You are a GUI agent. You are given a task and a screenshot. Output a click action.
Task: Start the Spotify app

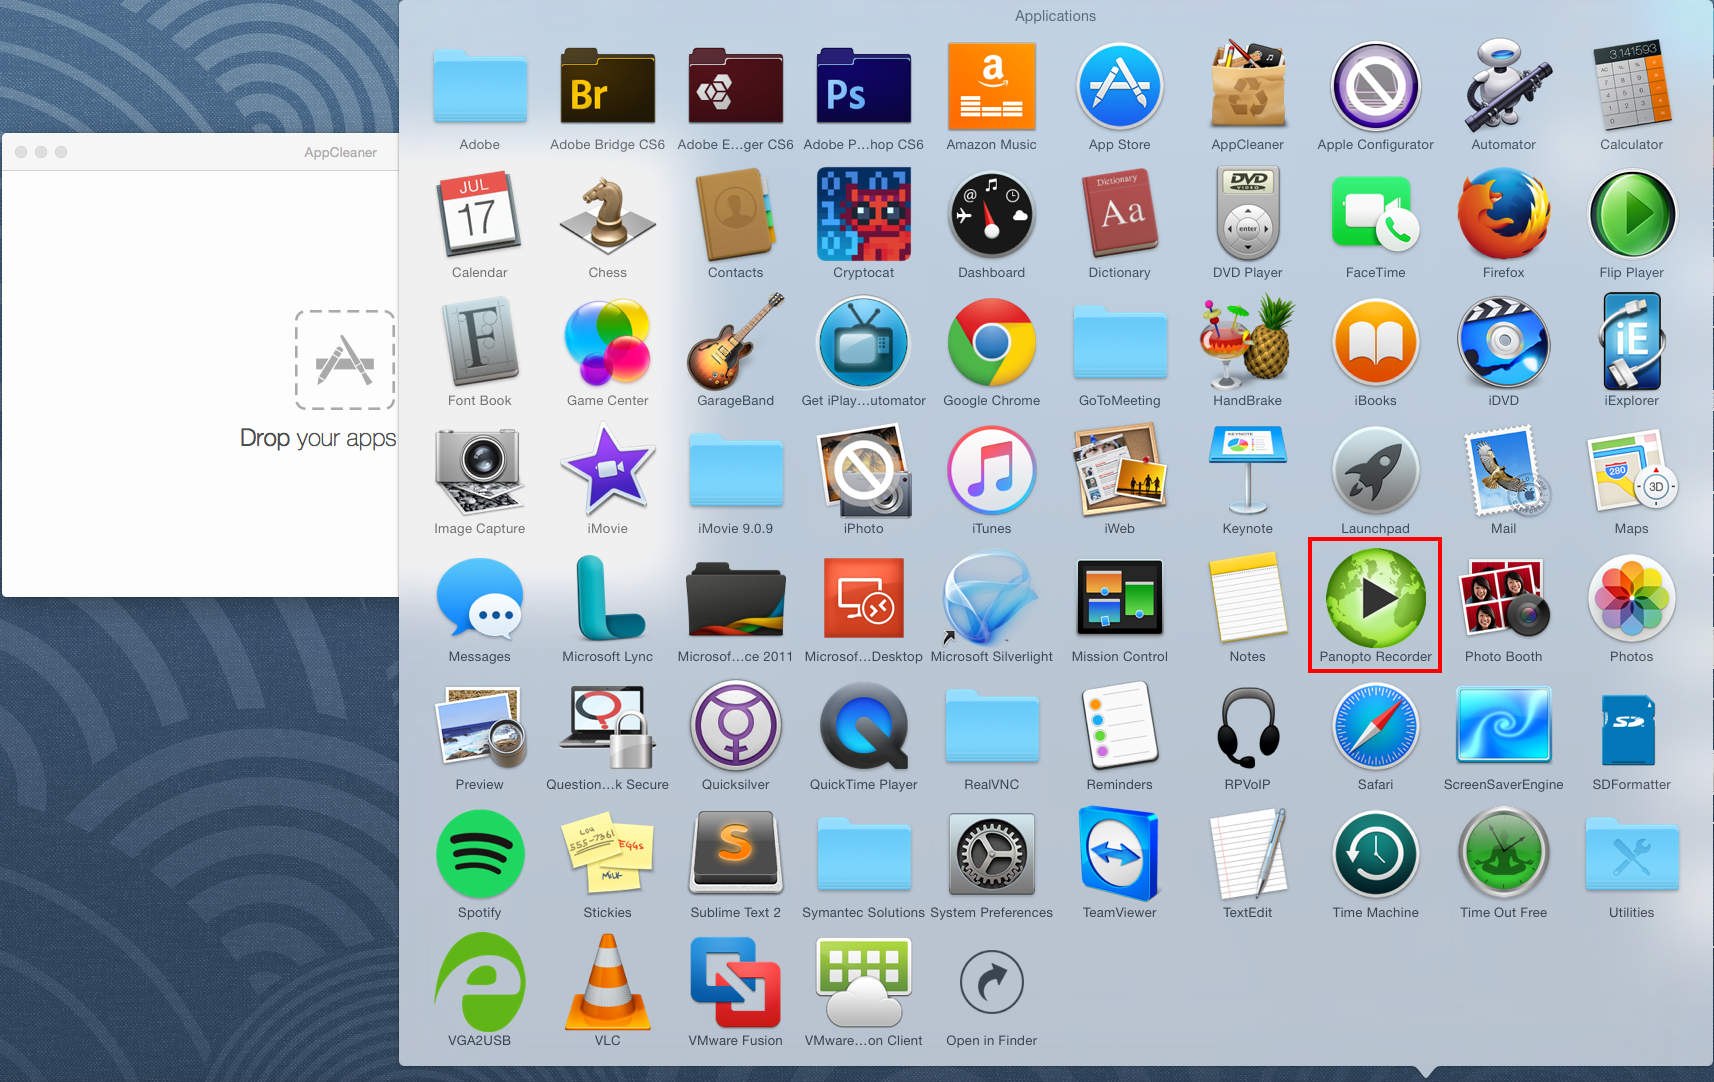[x=479, y=856]
